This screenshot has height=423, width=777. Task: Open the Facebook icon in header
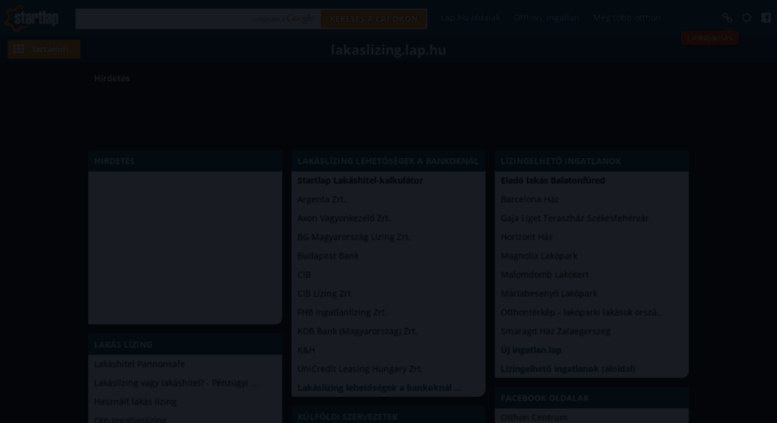(766, 18)
